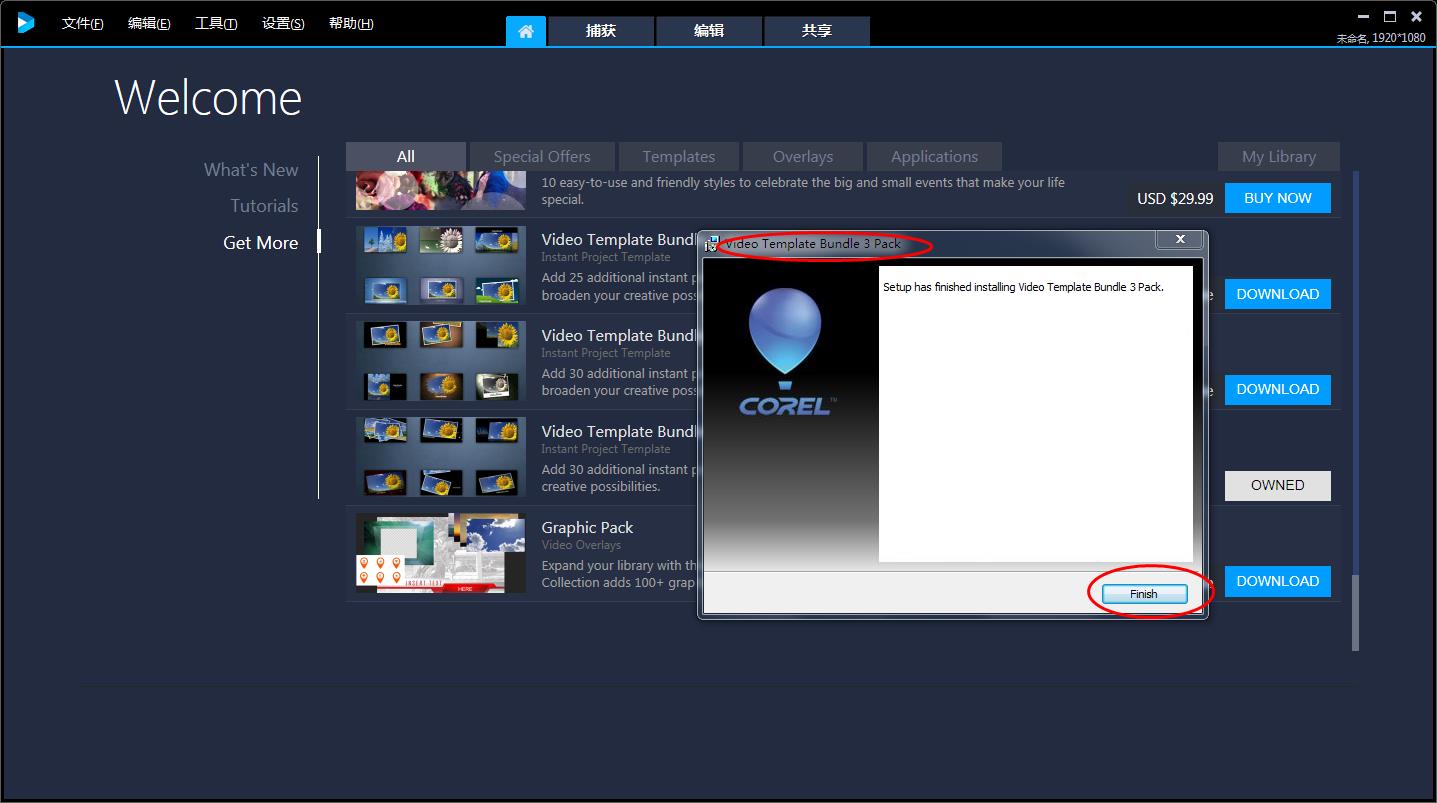Open thumbnail of the OWNED template bundle
1437x803 pixels.
441,457
